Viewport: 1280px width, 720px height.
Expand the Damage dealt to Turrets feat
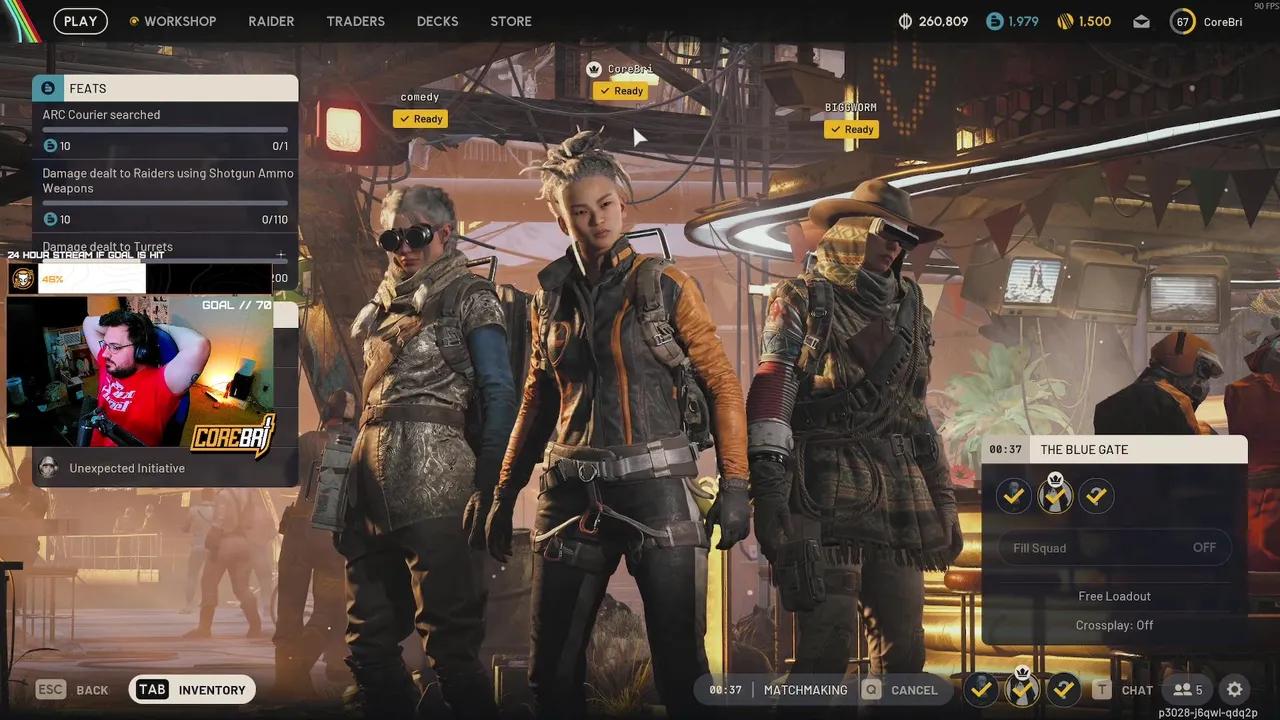tap(280, 253)
